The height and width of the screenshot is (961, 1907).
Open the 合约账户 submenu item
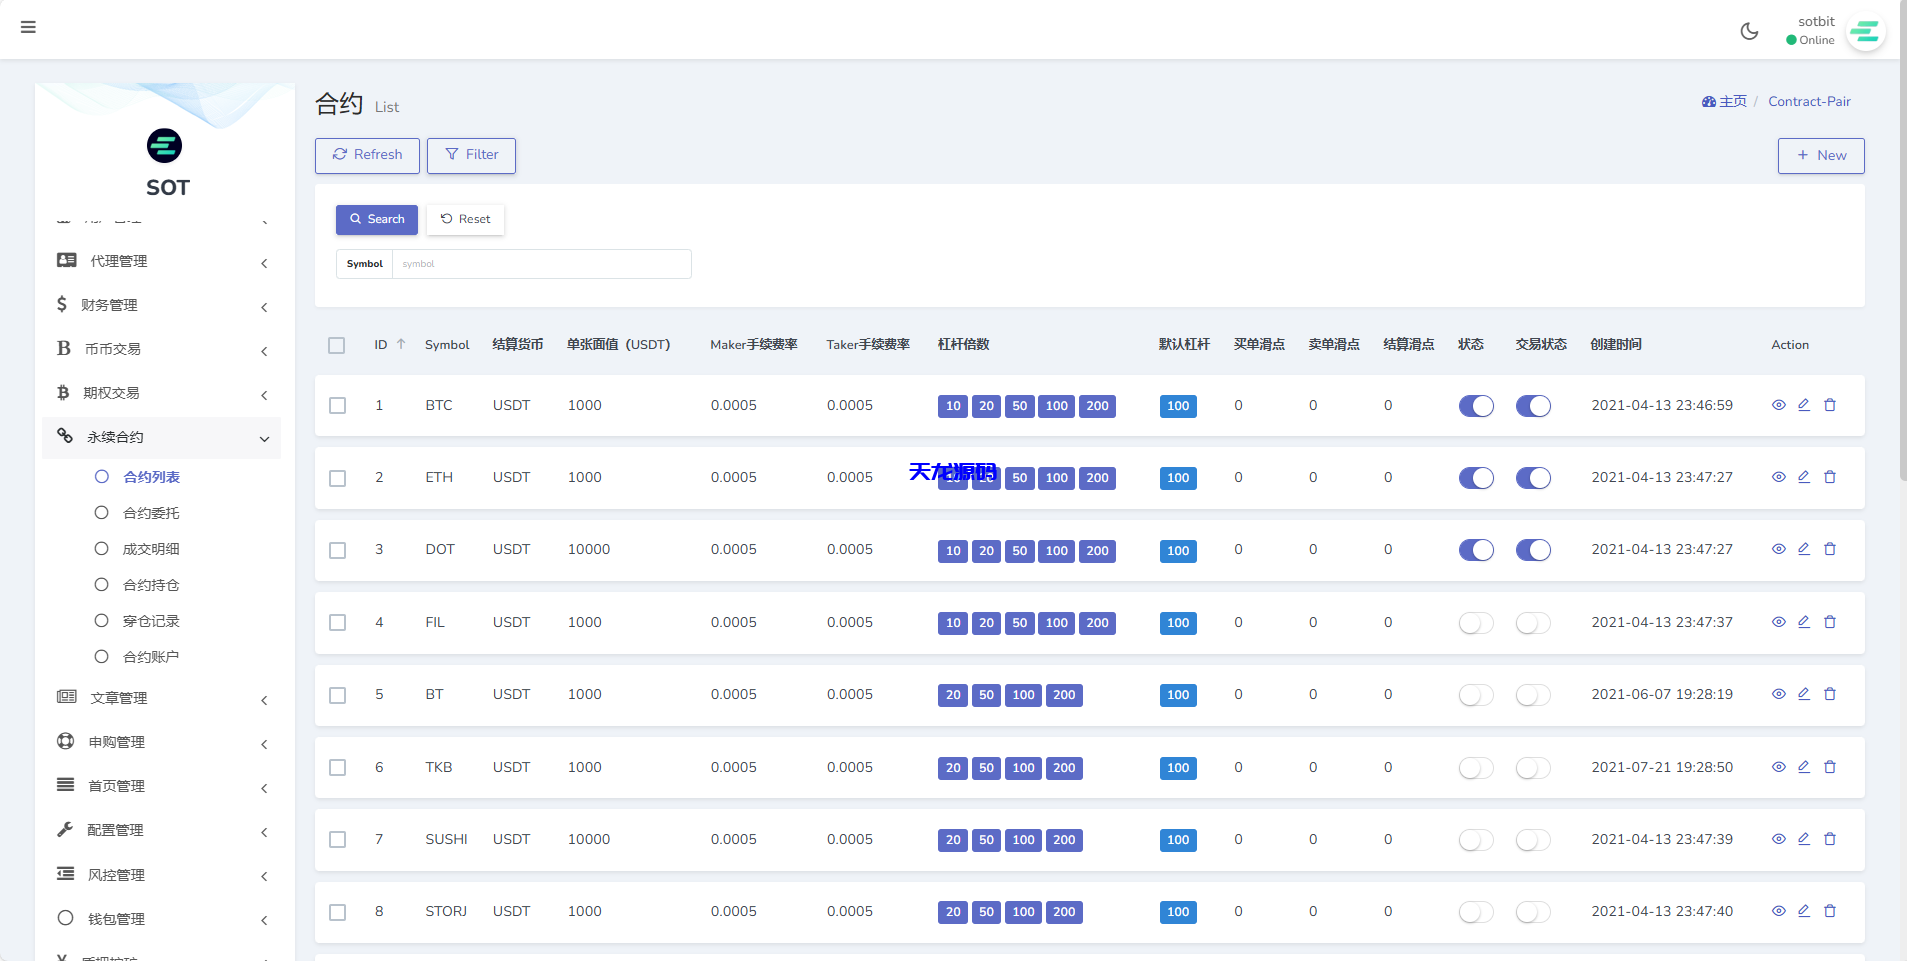click(x=151, y=657)
